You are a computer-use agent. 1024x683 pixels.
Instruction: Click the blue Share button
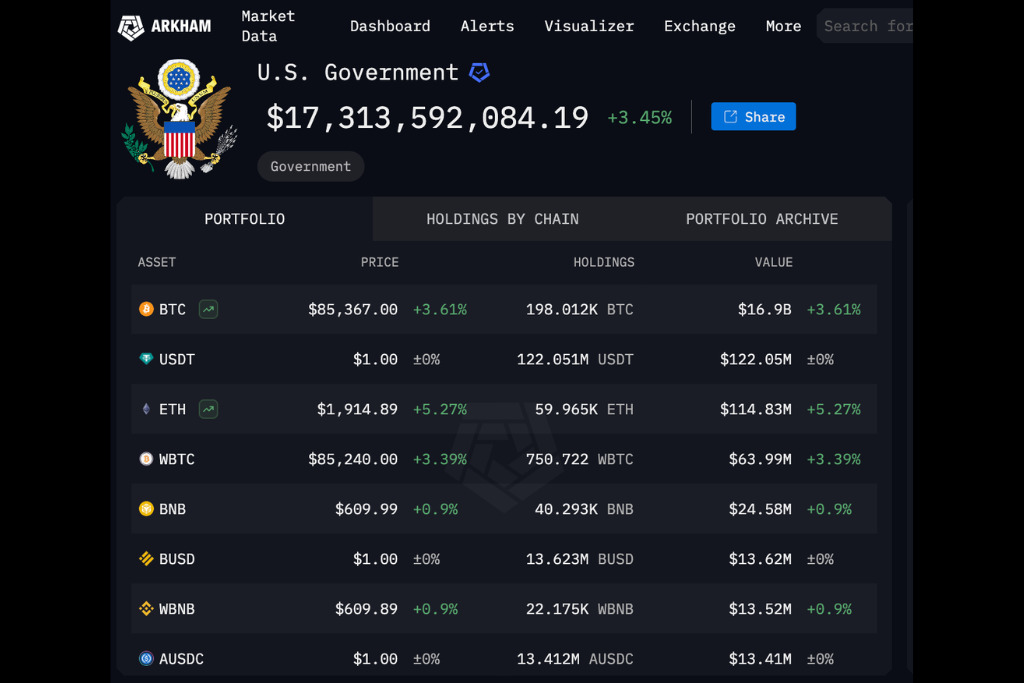[753, 116]
